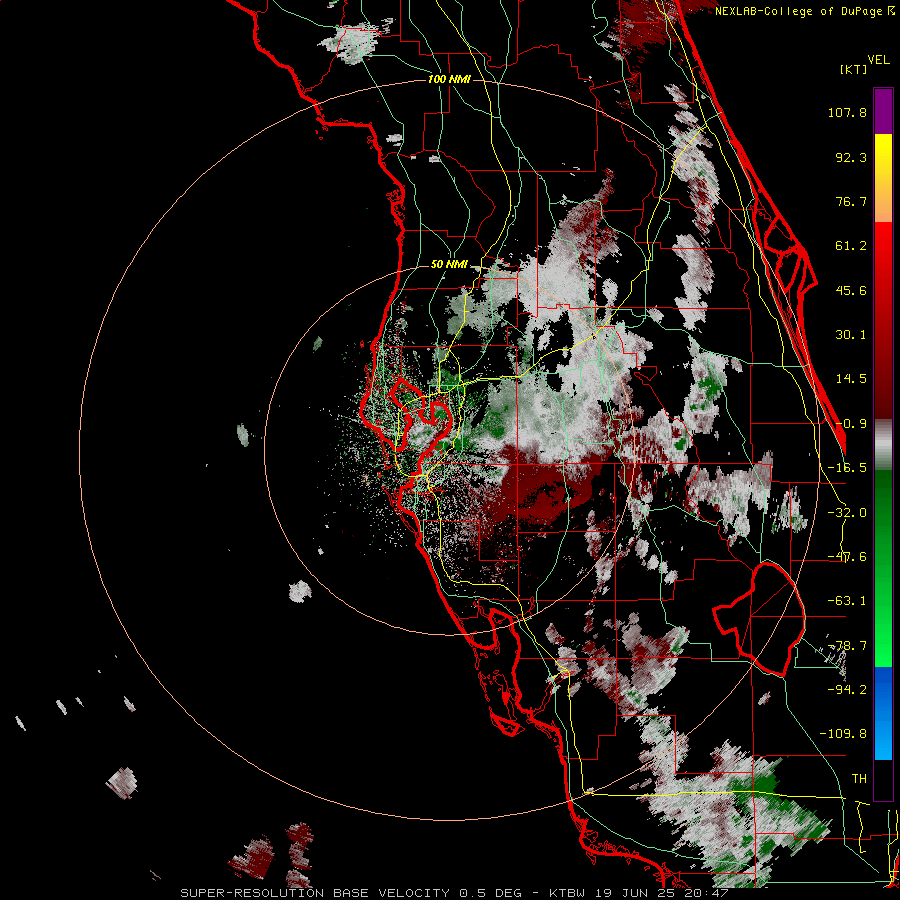Click the -94.2 velocity scale value
The image size is (900, 900).
pyautogui.click(x=847, y=690)
